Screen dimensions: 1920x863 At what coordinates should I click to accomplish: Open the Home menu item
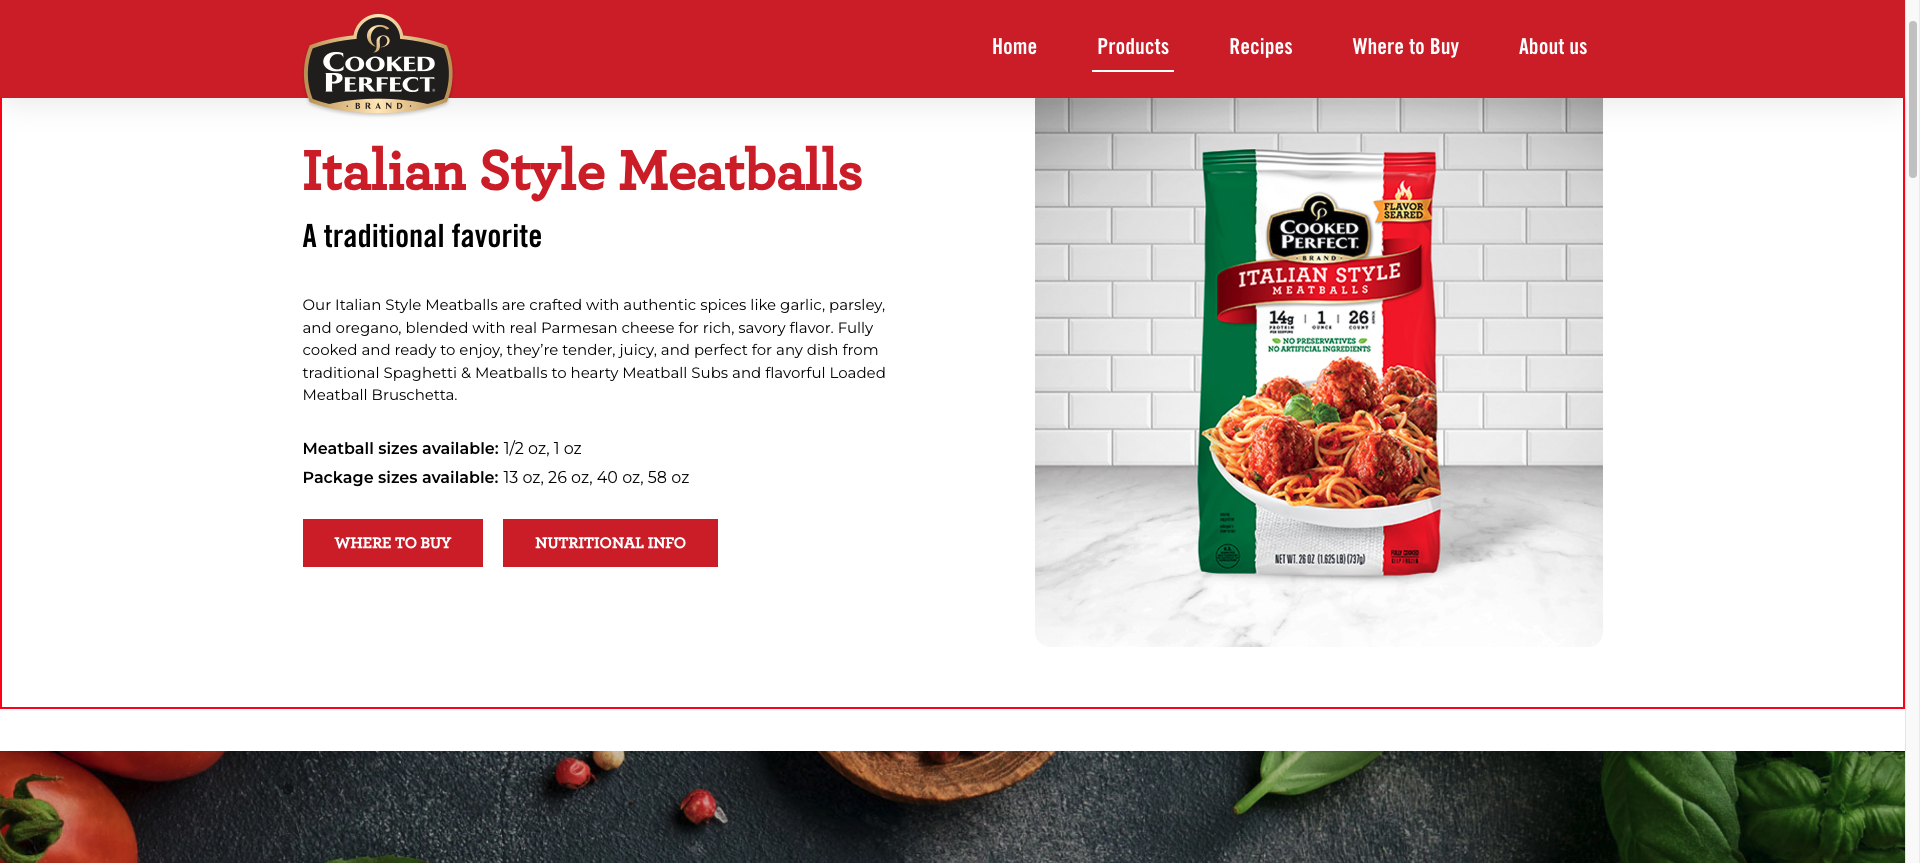tap(1014, 47)
